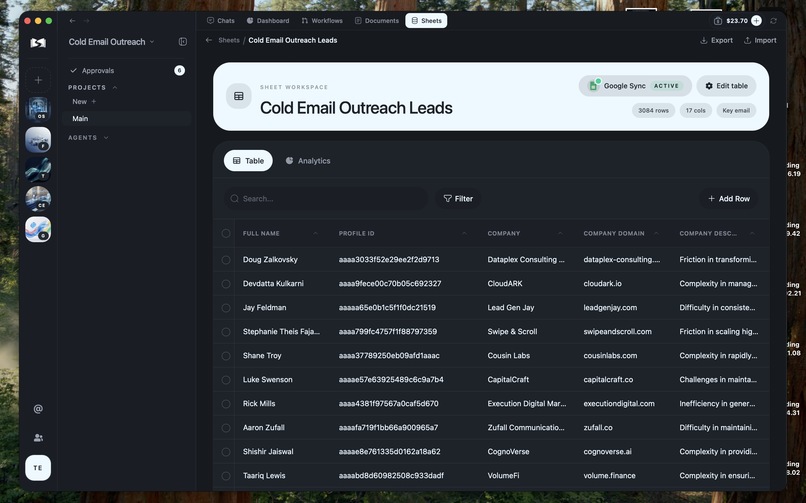
Task: Click the Google Sync ACTIVE button
Action: 635,86
